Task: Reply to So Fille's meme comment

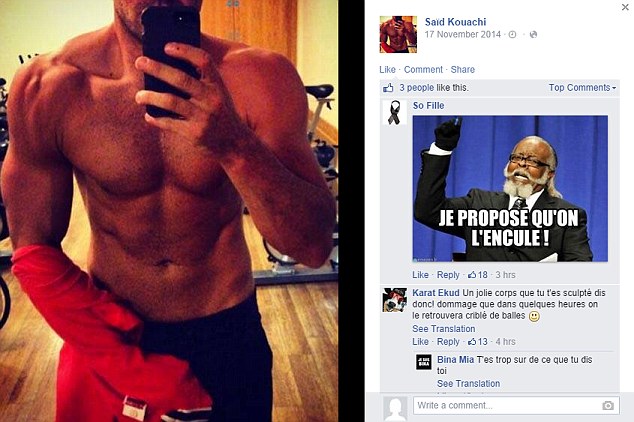Action: point(448,275)
